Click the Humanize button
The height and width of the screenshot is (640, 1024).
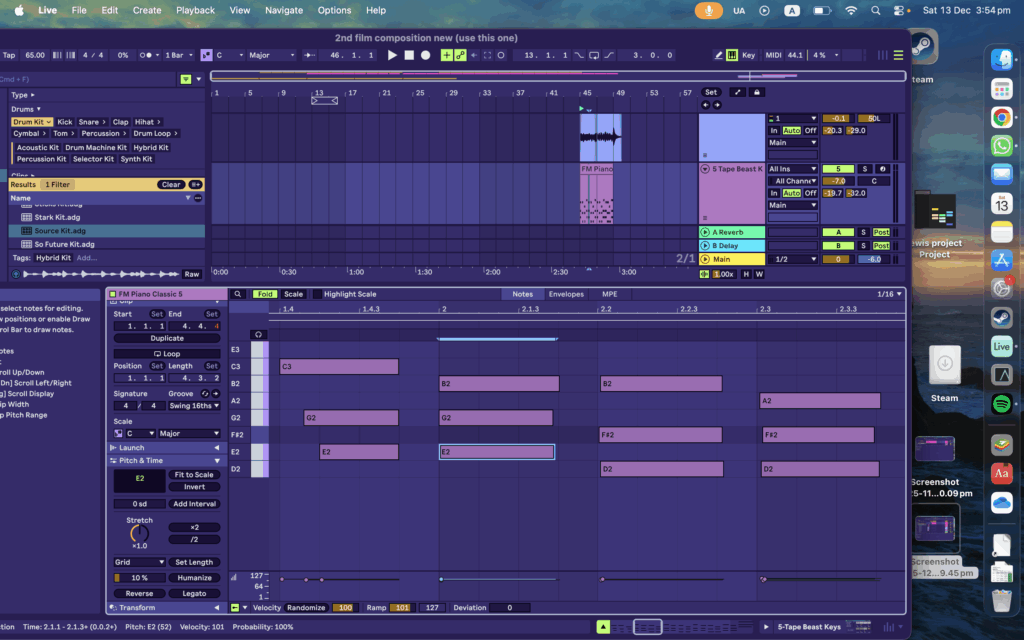[x=194, y=578]
